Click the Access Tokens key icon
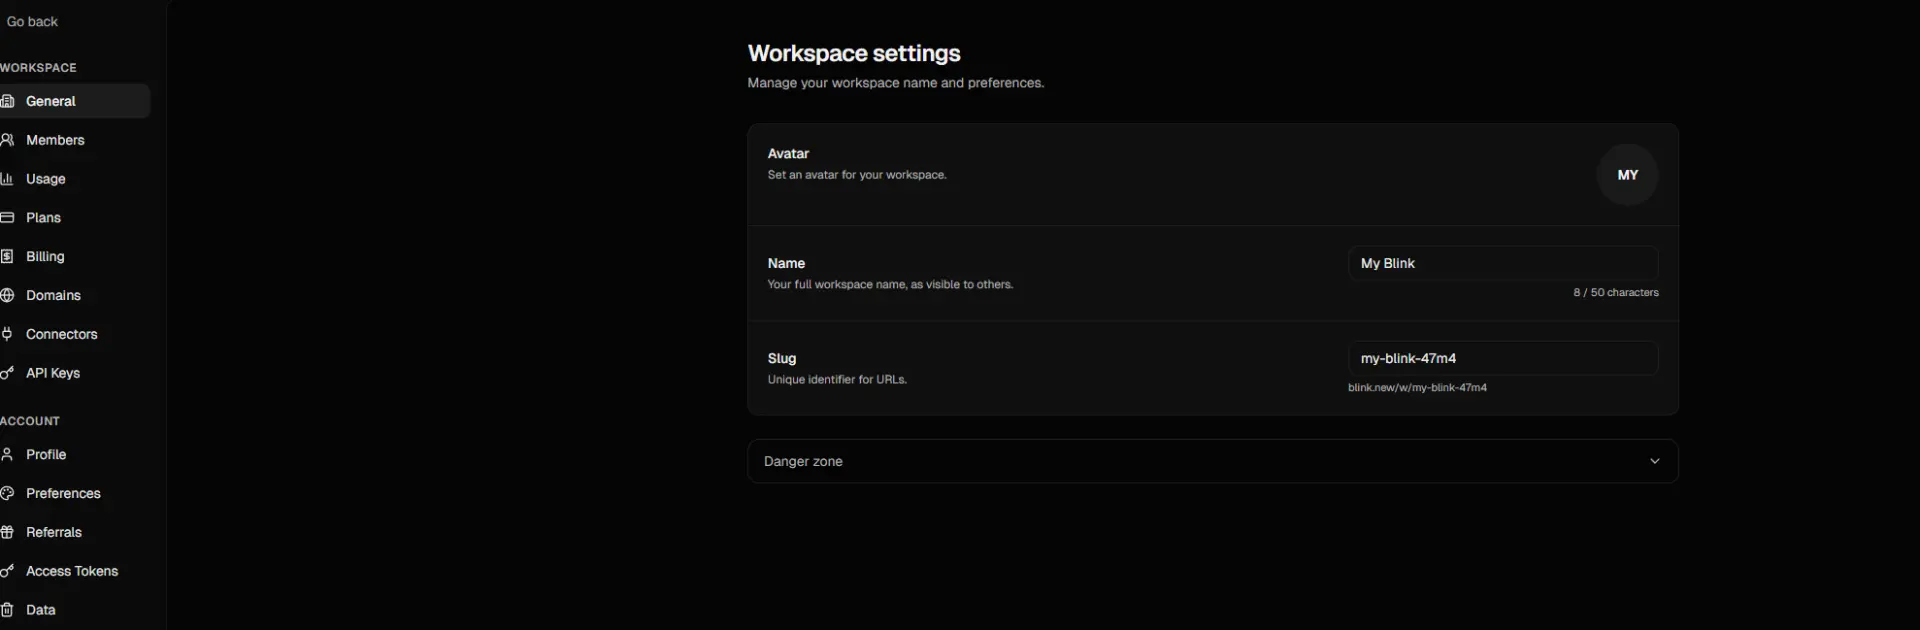 click(x=6, y=571)
